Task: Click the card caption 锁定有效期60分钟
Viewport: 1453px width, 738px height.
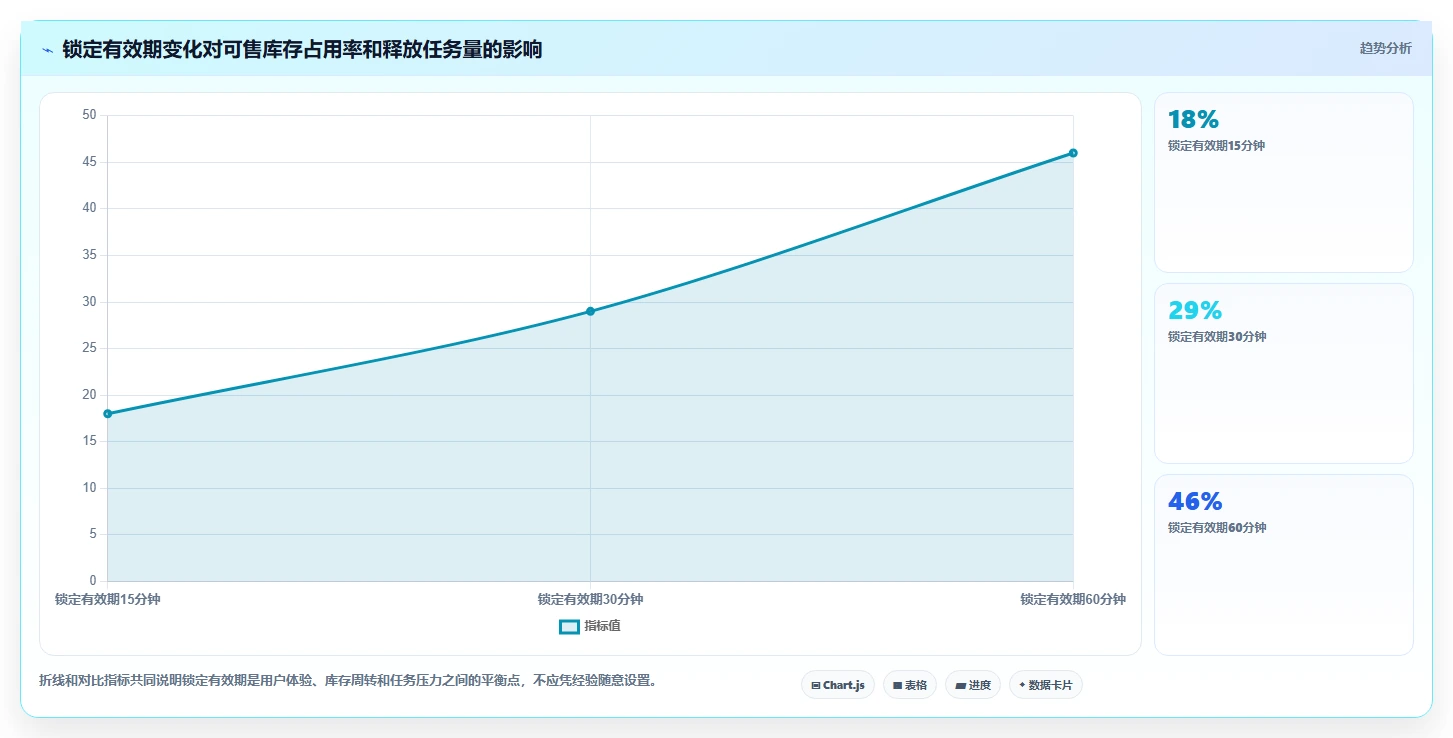Action: click(x=1217, y=528)
